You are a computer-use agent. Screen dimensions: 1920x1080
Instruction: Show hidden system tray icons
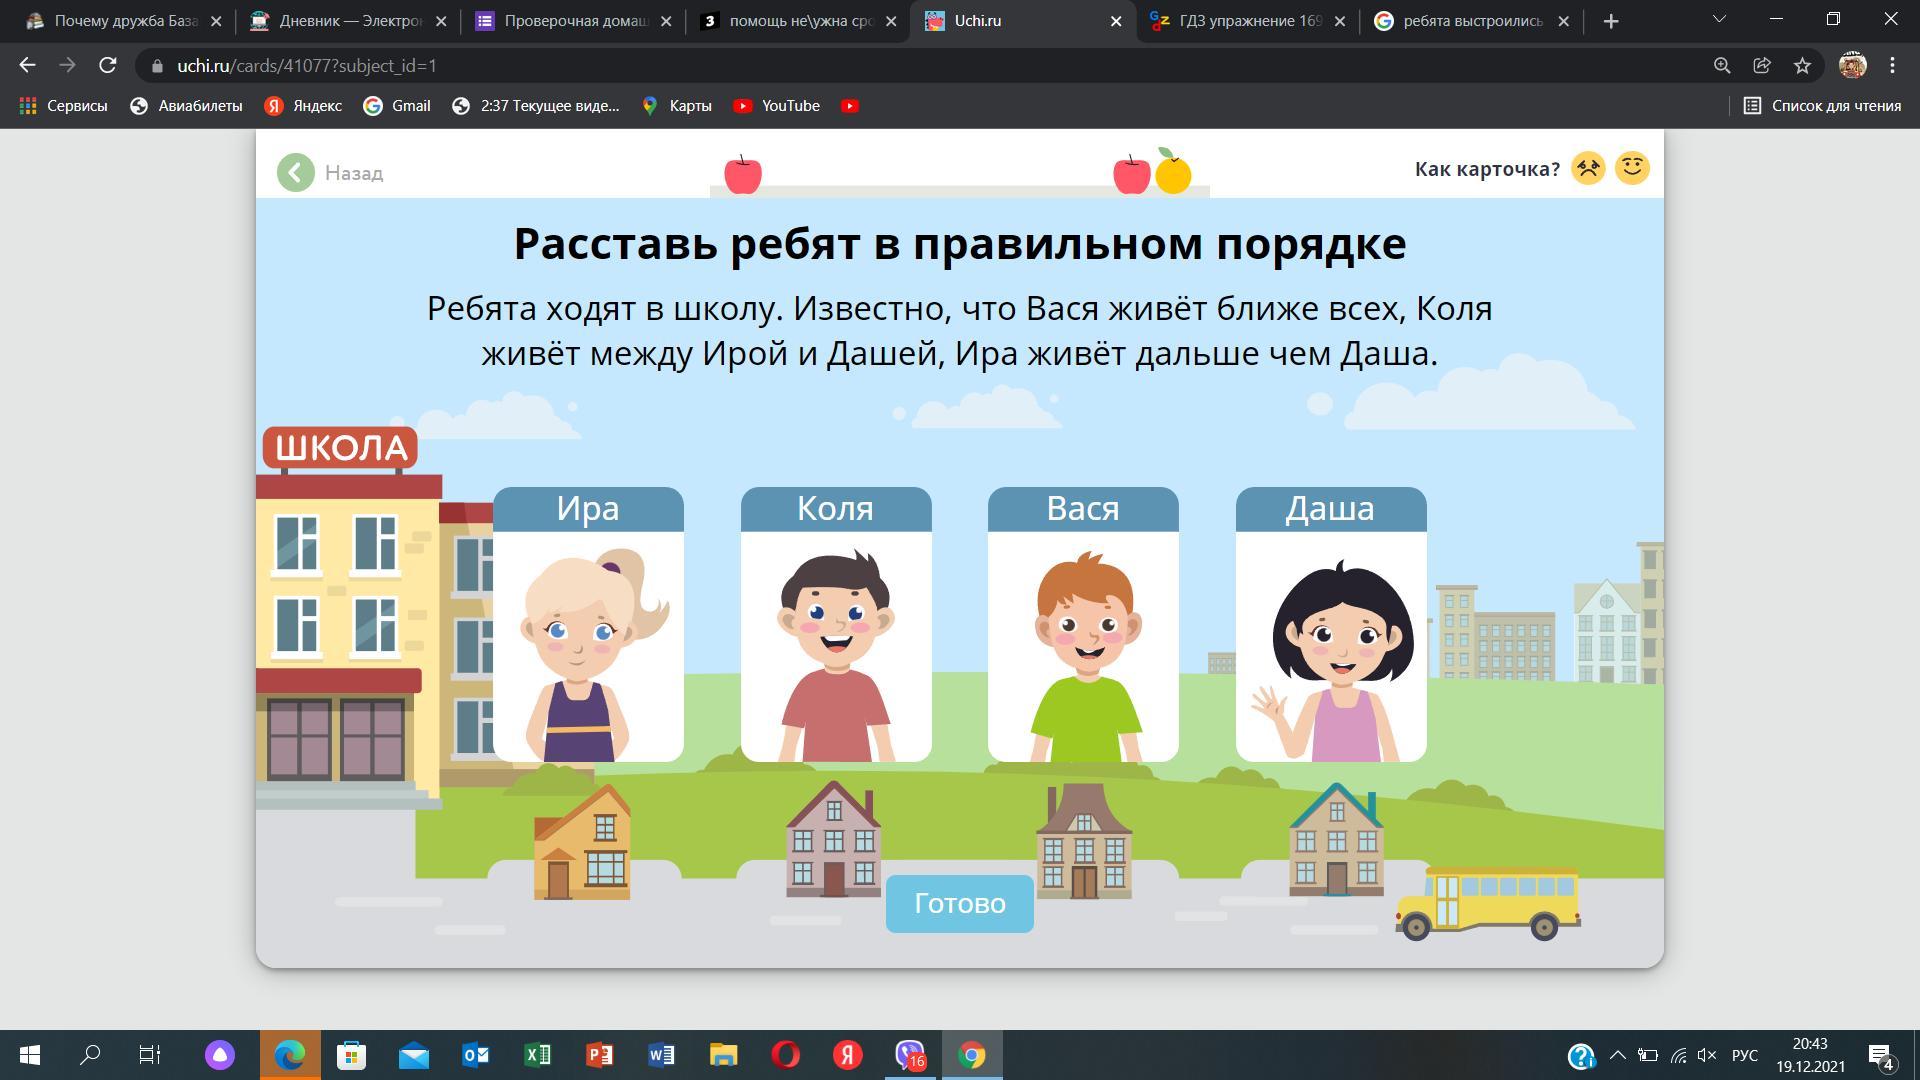pos(1617,1055)
